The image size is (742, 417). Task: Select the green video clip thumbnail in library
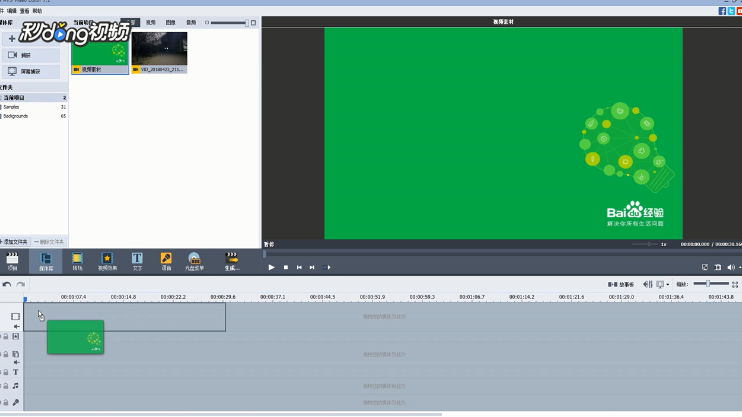100,53
